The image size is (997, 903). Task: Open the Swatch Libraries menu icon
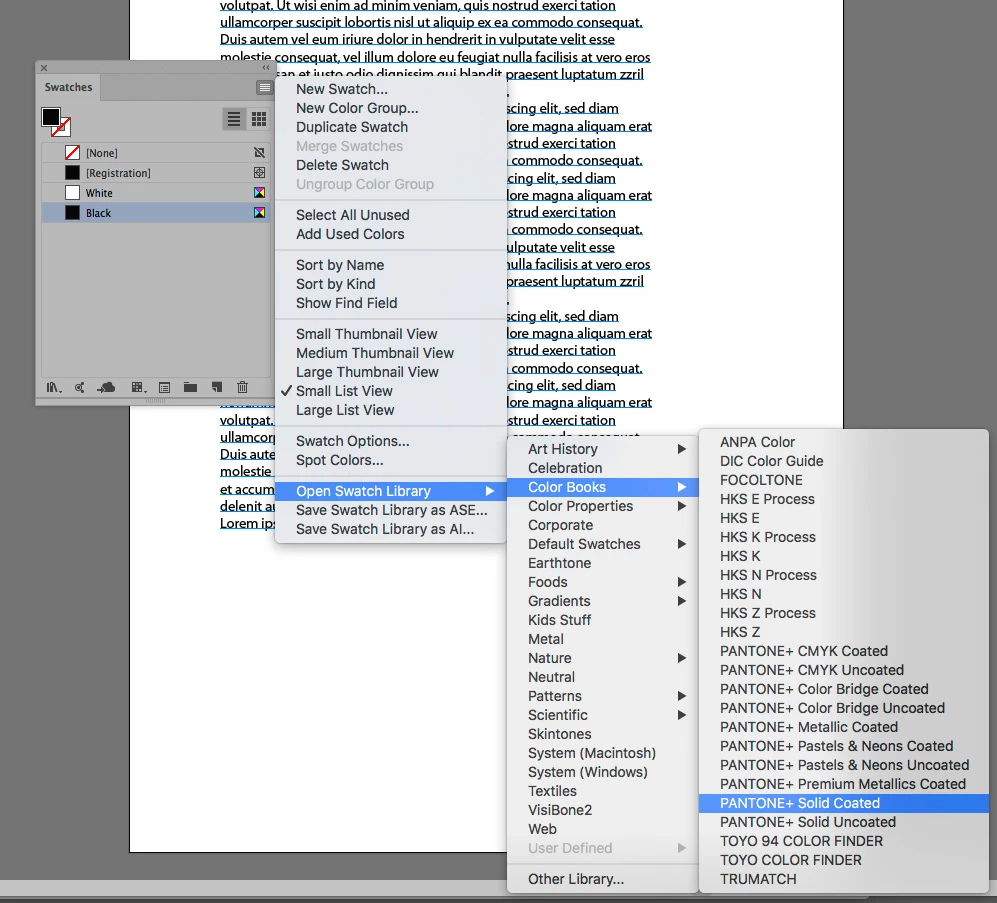pyautogui.click(x=53, y=387)
